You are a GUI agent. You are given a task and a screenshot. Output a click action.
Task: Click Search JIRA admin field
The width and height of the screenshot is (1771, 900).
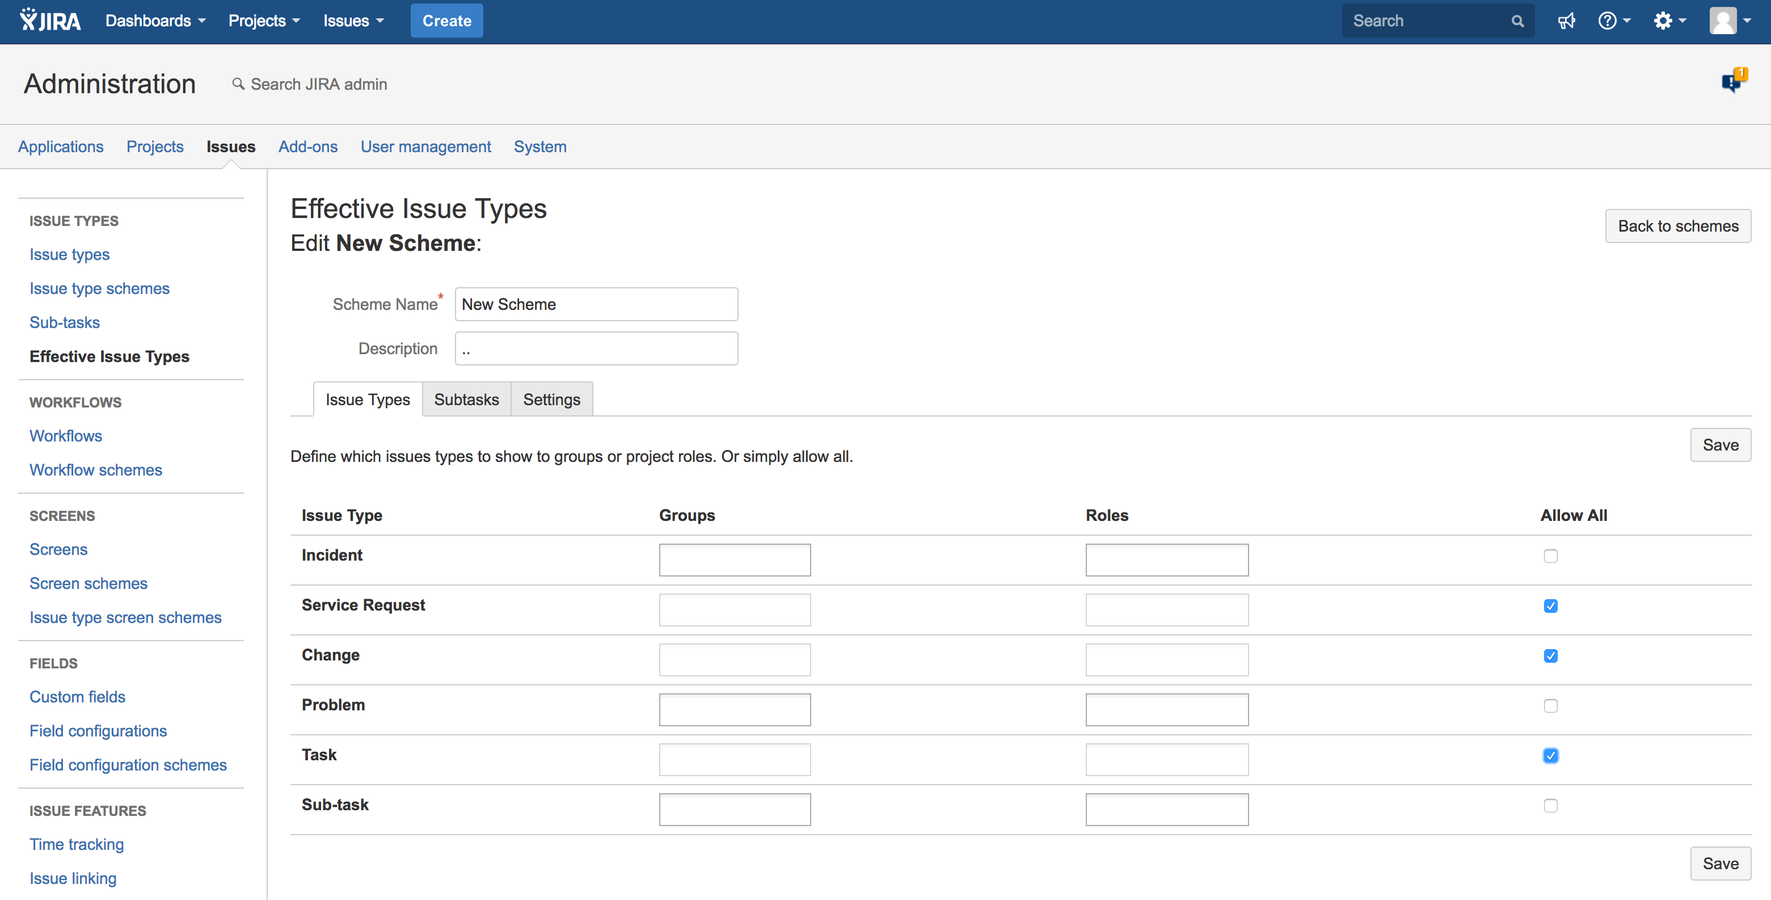click(319, 84)
